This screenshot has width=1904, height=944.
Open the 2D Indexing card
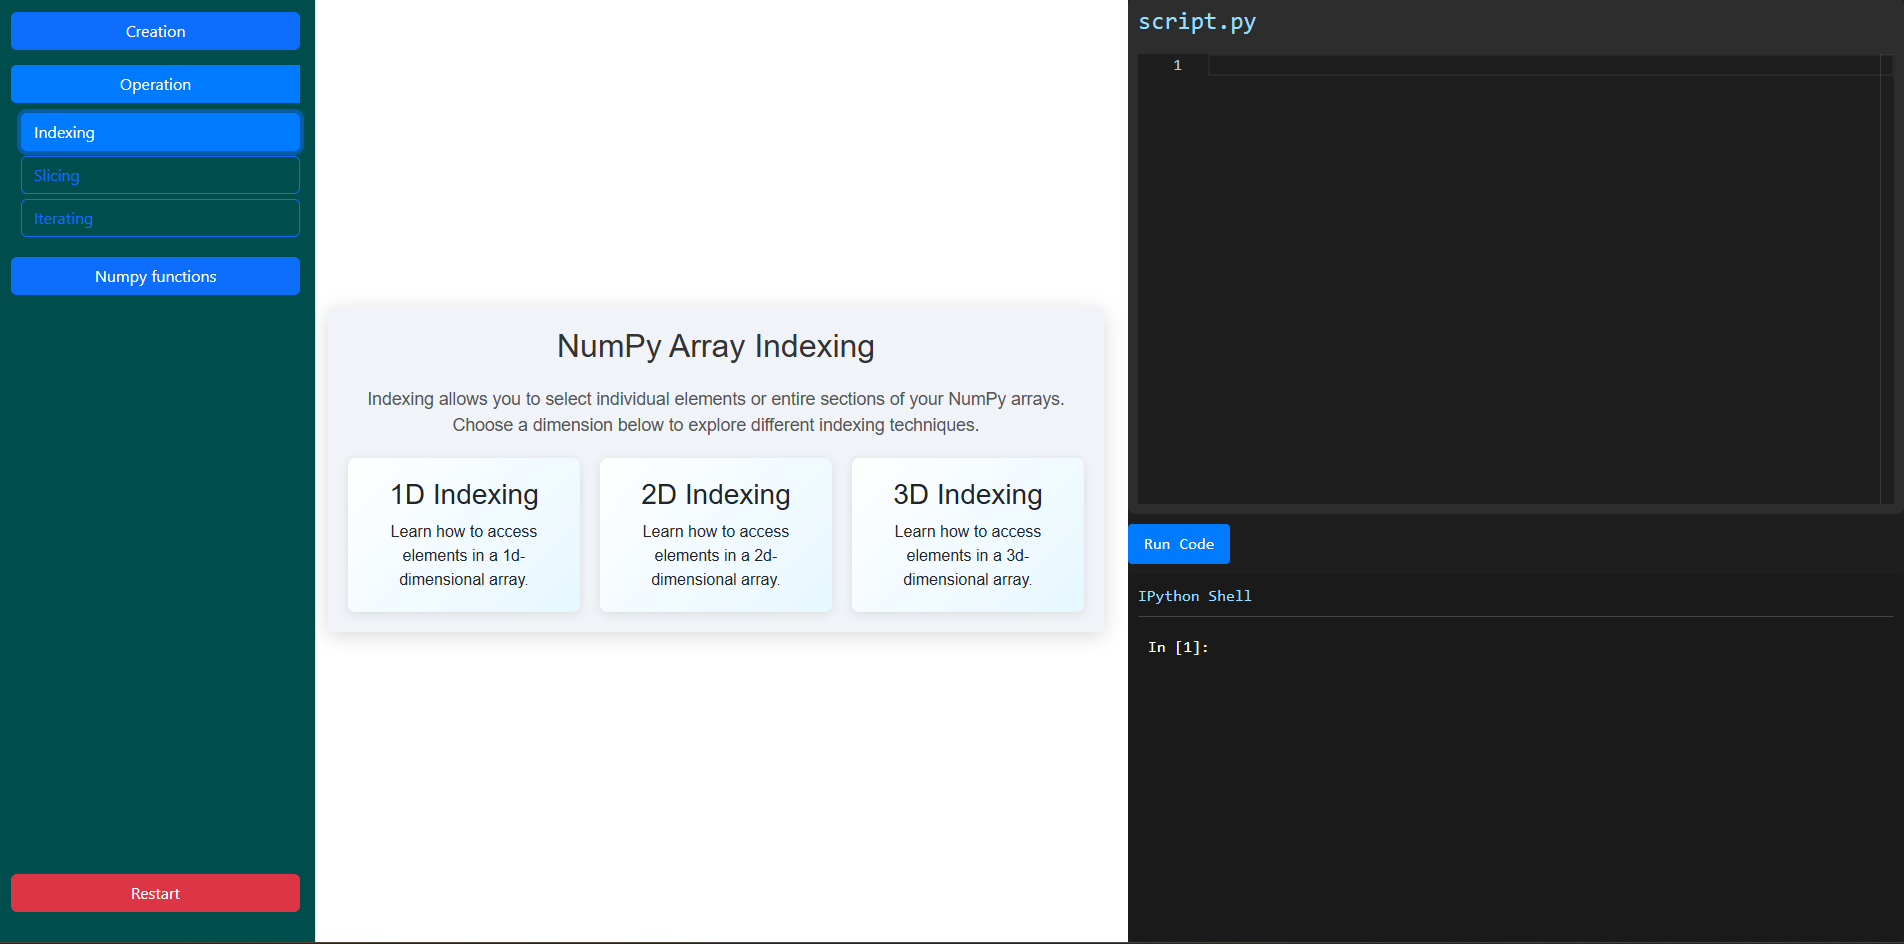coord(716,534)
